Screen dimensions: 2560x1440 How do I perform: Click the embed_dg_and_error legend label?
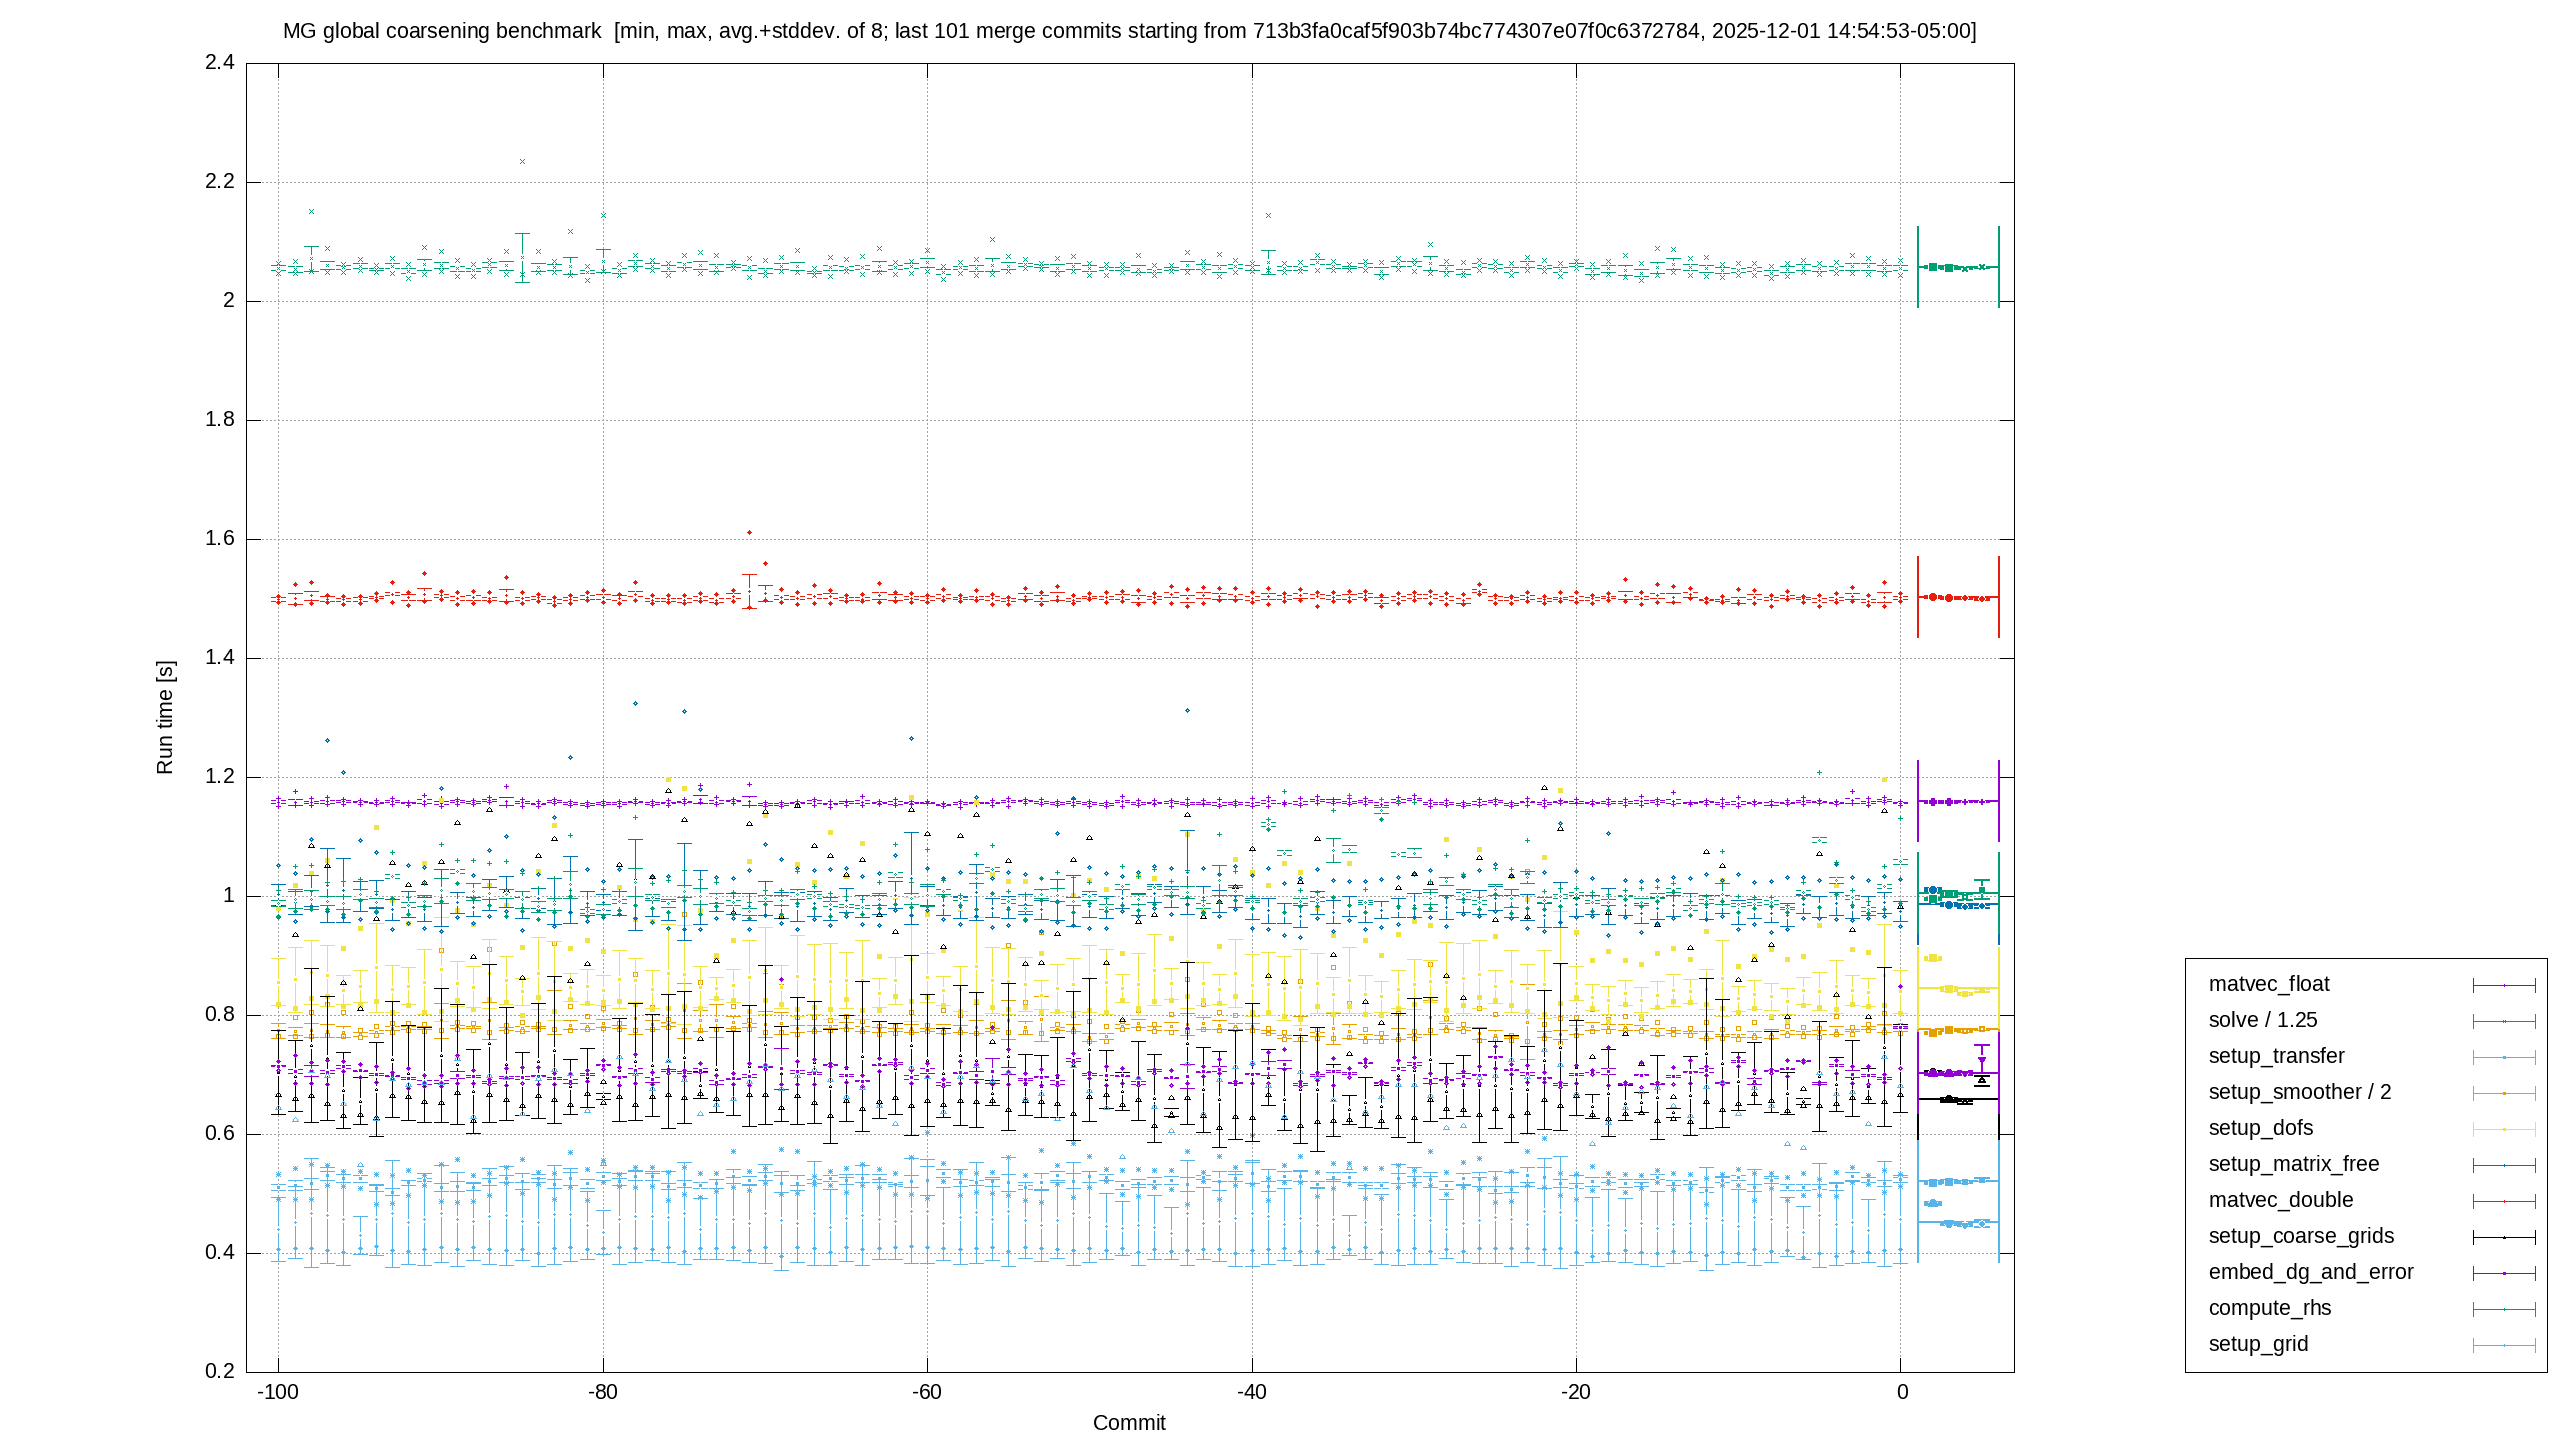2311,1272
